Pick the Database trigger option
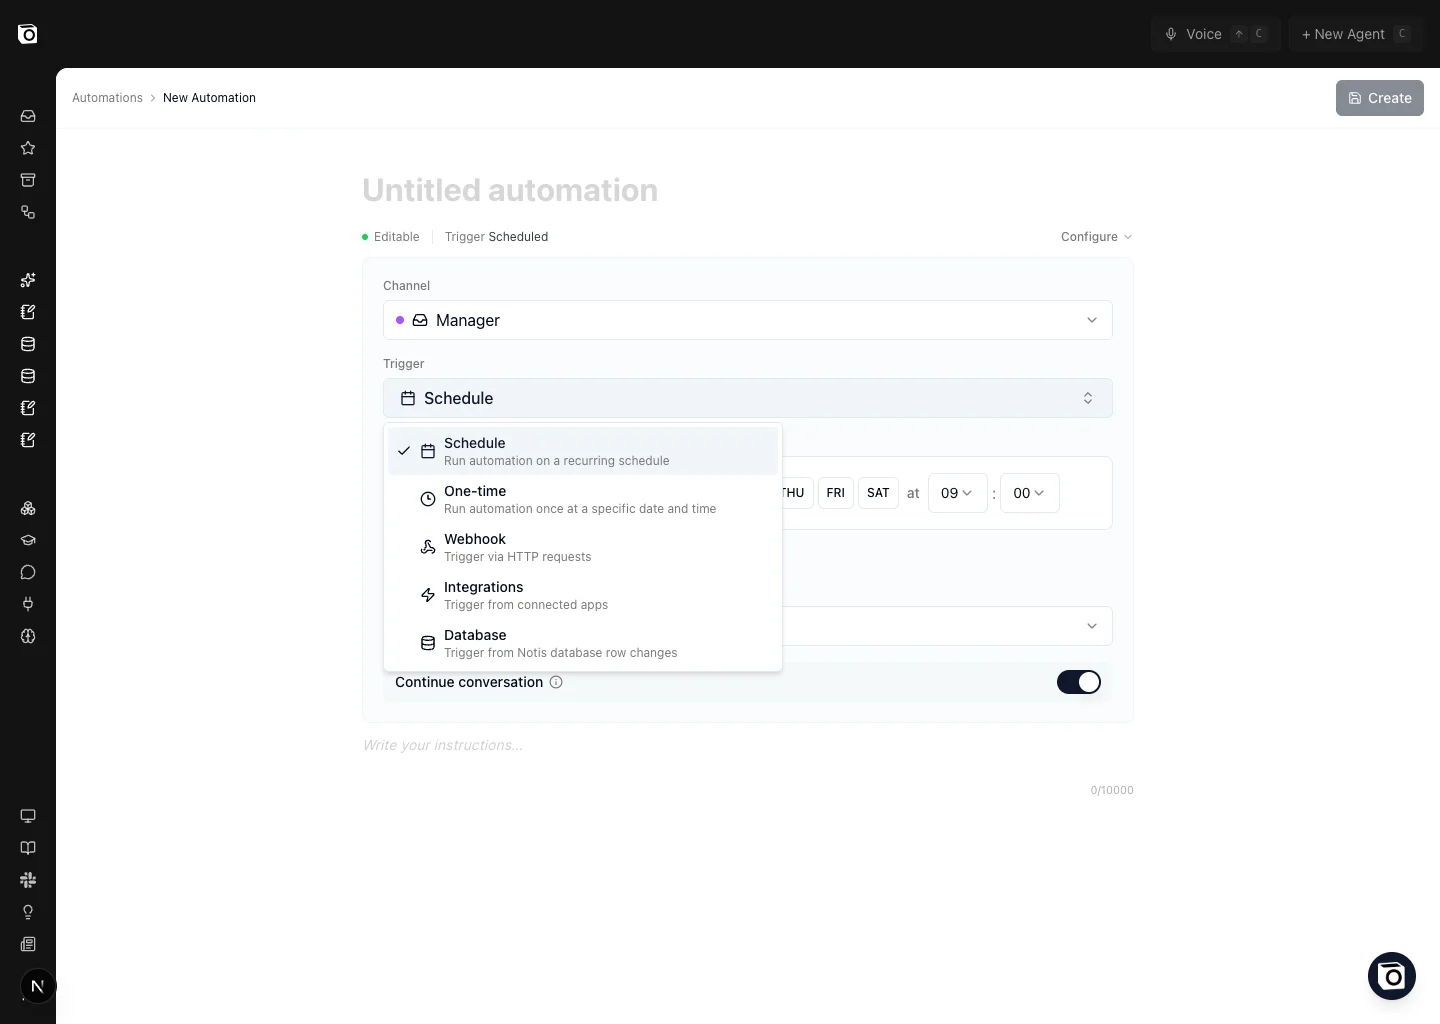The image size is (1440, 1024). (x=583, y=643)
